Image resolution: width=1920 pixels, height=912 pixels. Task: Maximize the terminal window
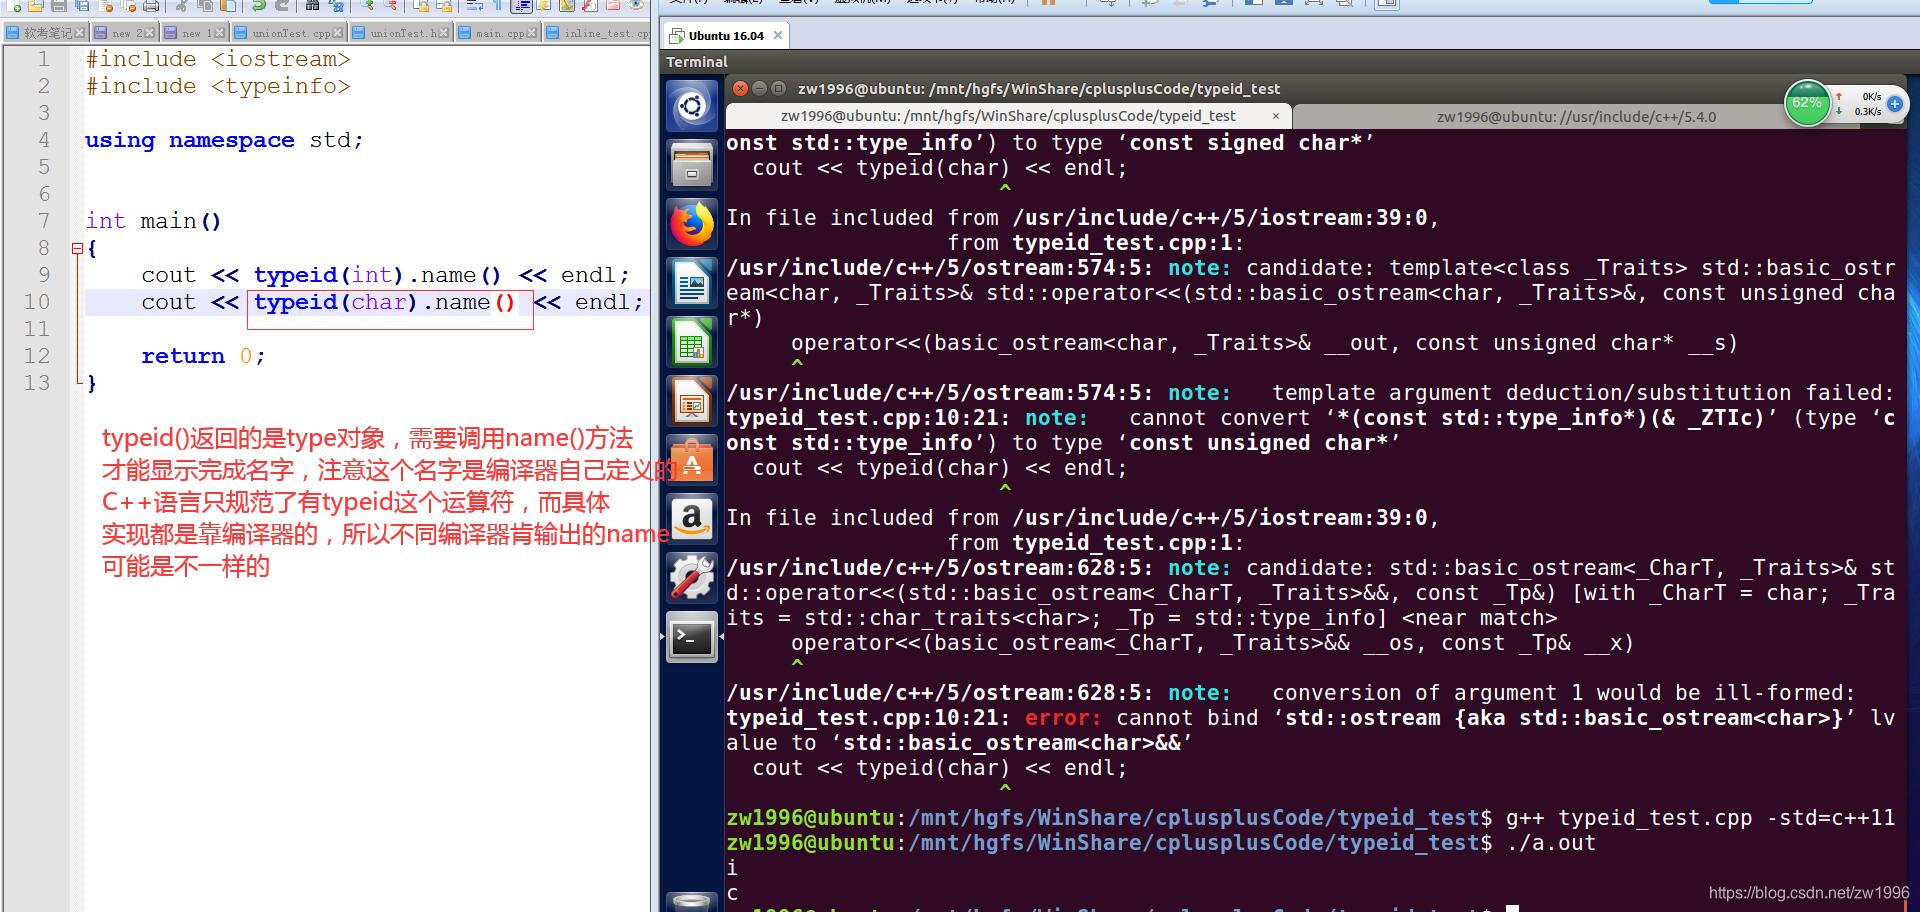coord(778,88)
